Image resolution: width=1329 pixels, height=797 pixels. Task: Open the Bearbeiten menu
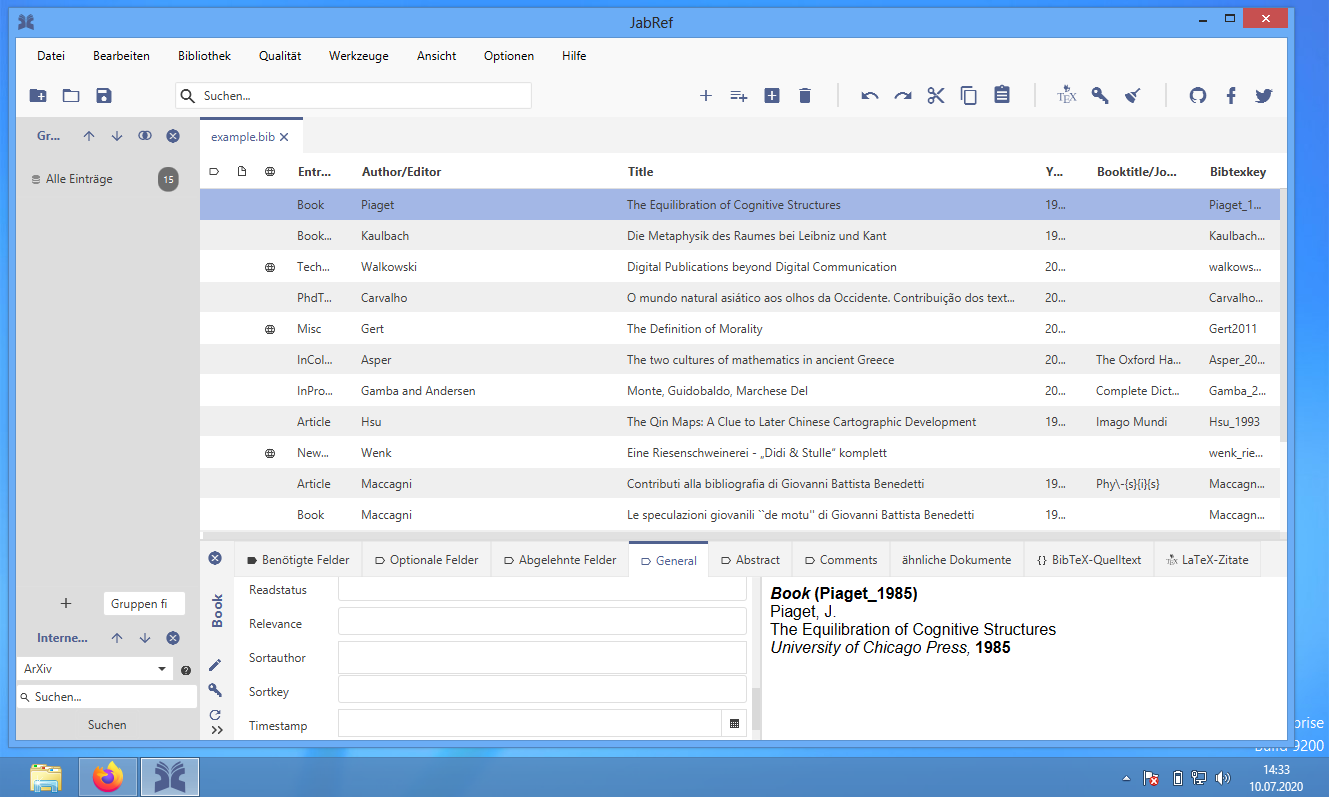coord(121,56)
